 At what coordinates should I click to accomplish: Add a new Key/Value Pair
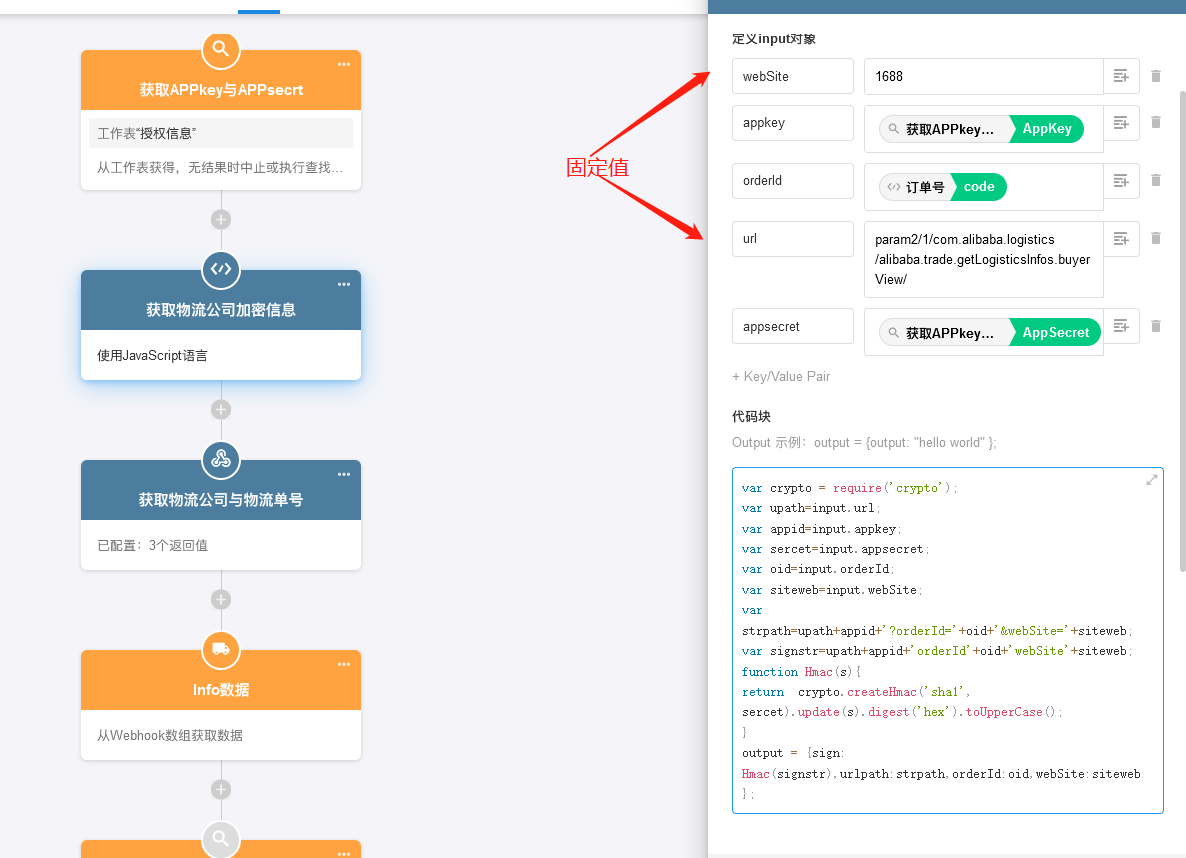coord(781,377)
